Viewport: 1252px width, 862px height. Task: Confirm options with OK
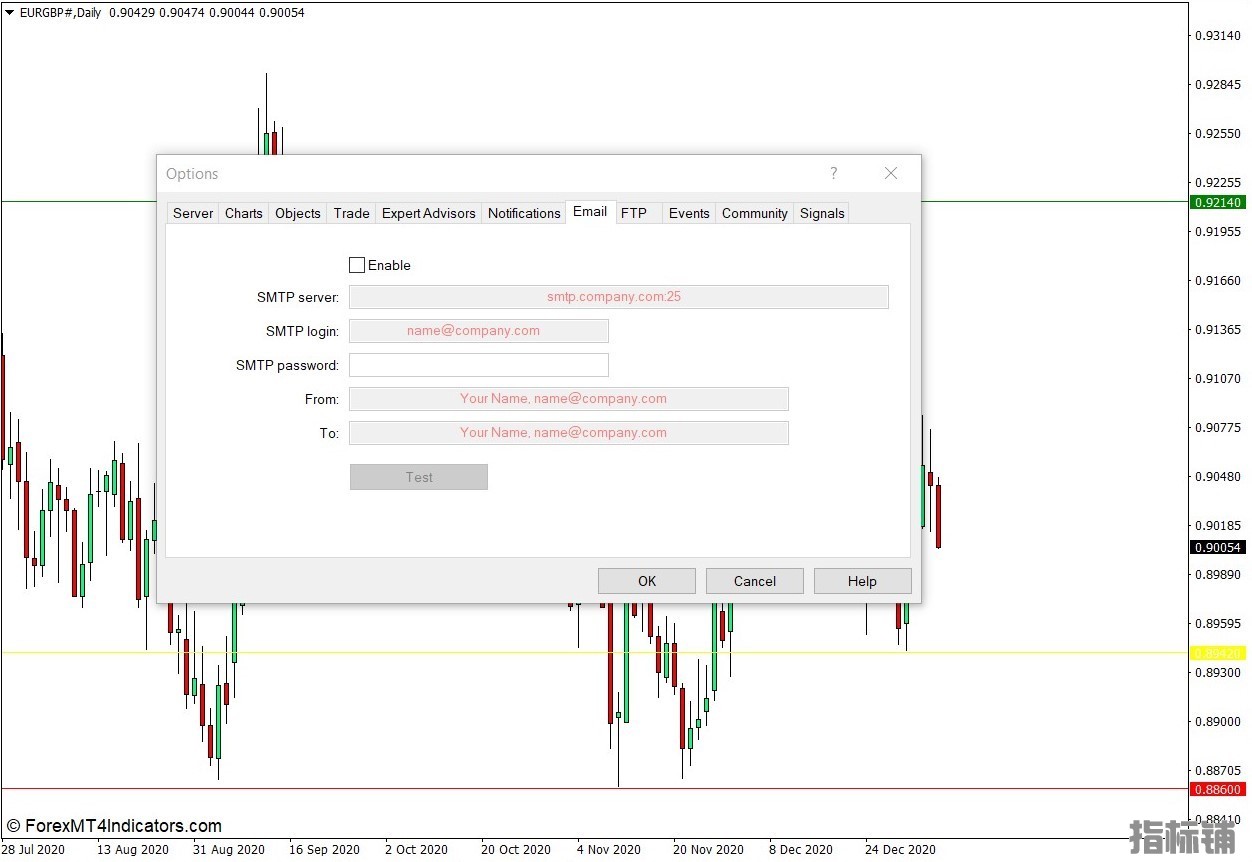pyautogui.click(x=647, y=581)
